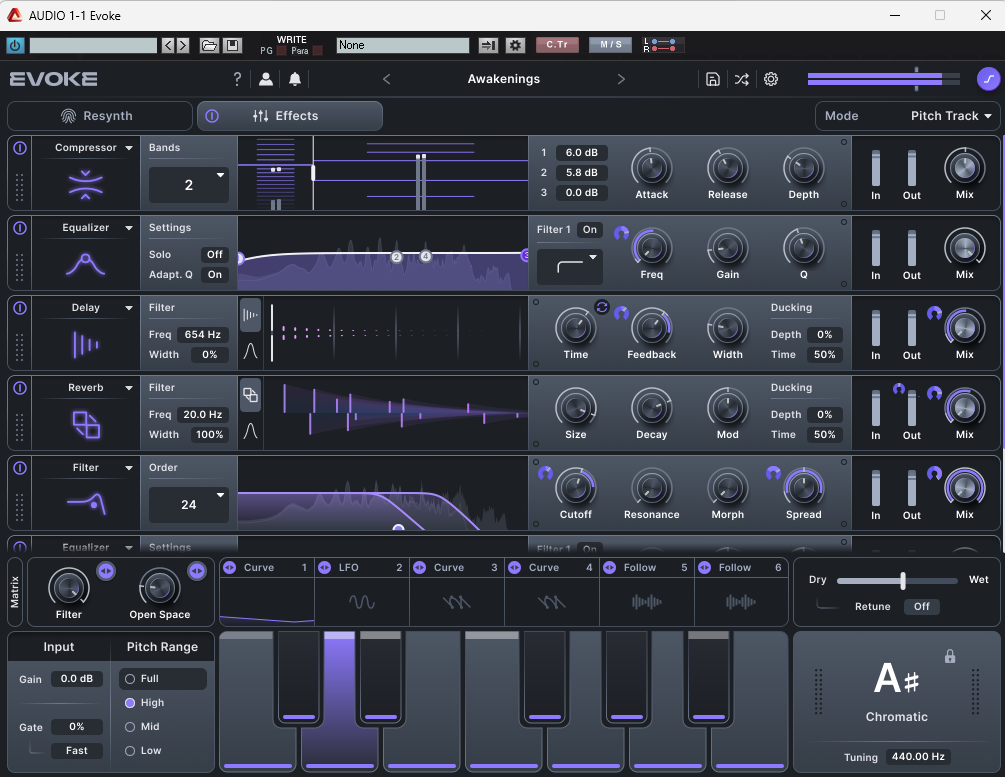This screenshot has height=777, width=1005.
Task: Open the Mode Pitch Track dropdown
Action: click(x=908, y=116)
